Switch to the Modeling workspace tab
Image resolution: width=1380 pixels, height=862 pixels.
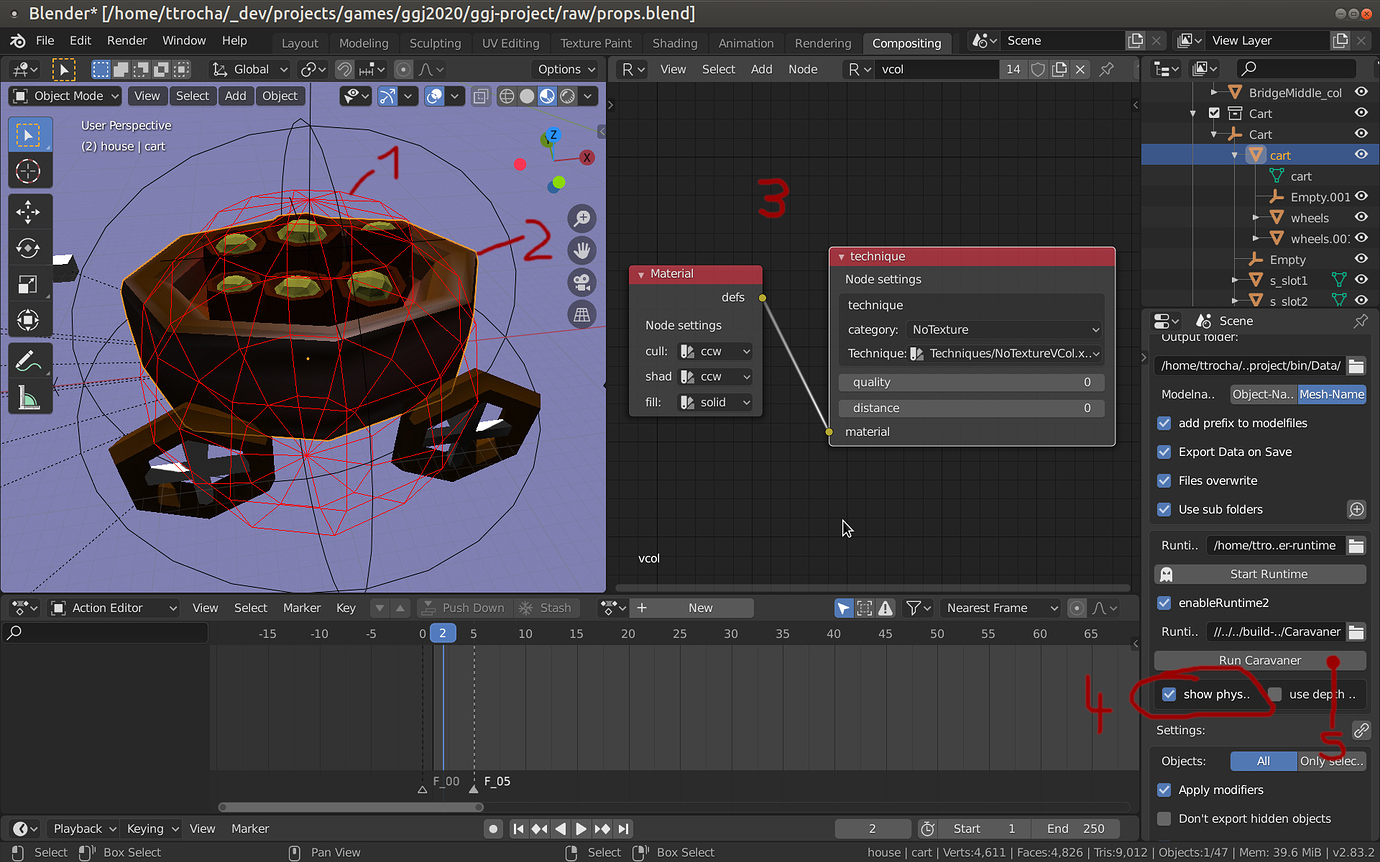364,43
